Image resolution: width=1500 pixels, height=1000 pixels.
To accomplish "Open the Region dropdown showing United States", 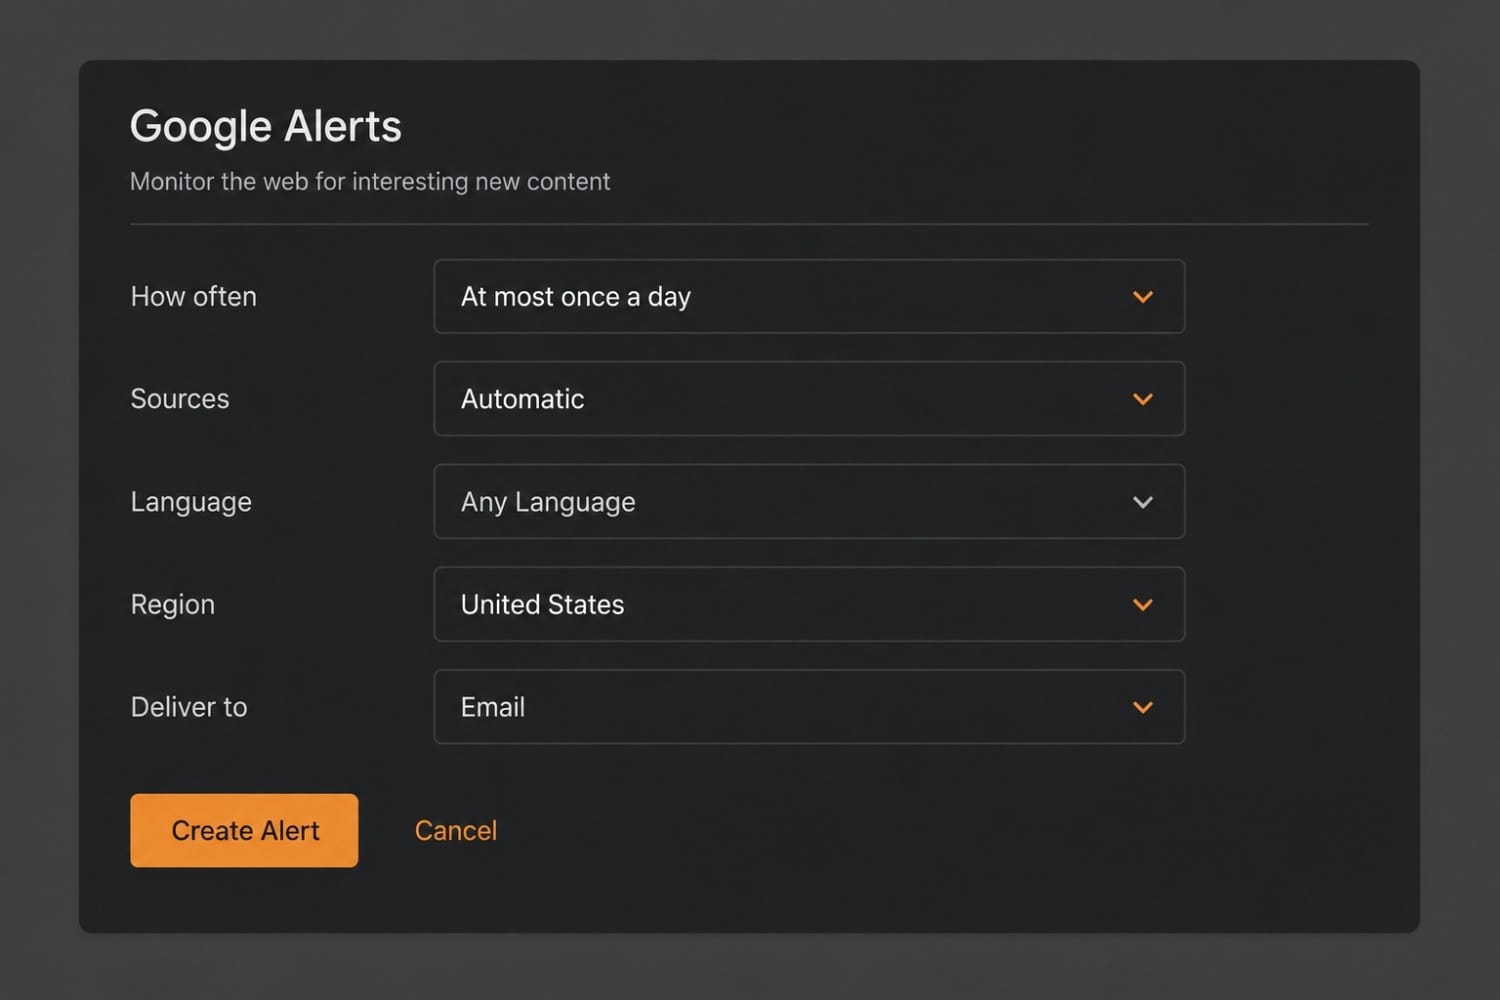I will click(x=809, y=604).
